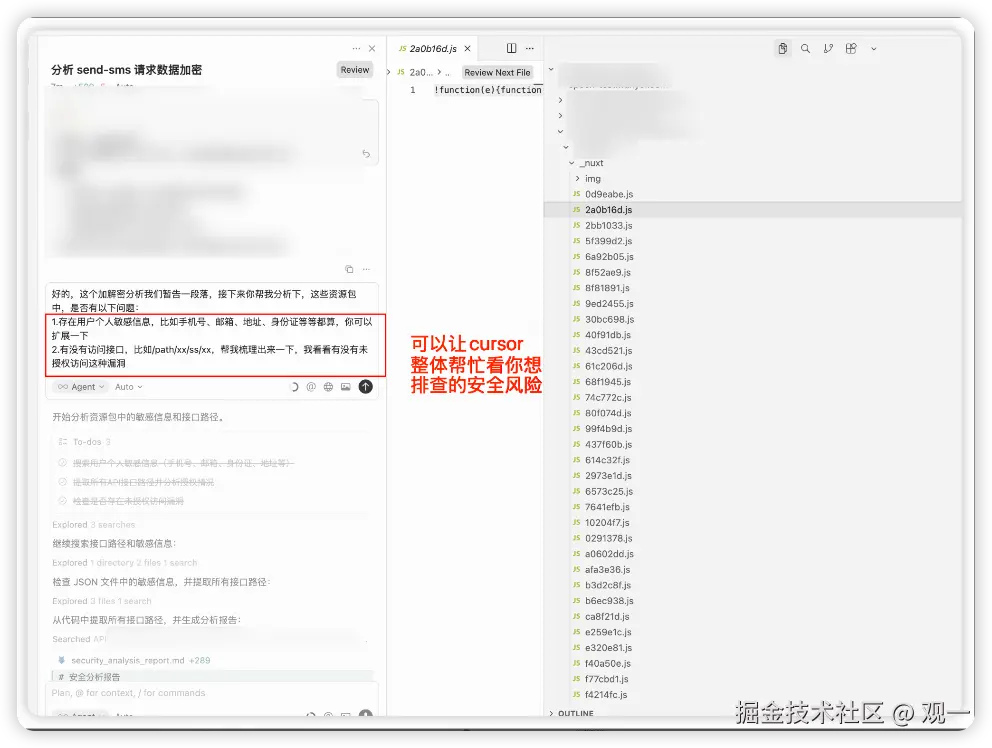
Task: Expand Explored 3 files 1 search entry
Action: point(102,601)
